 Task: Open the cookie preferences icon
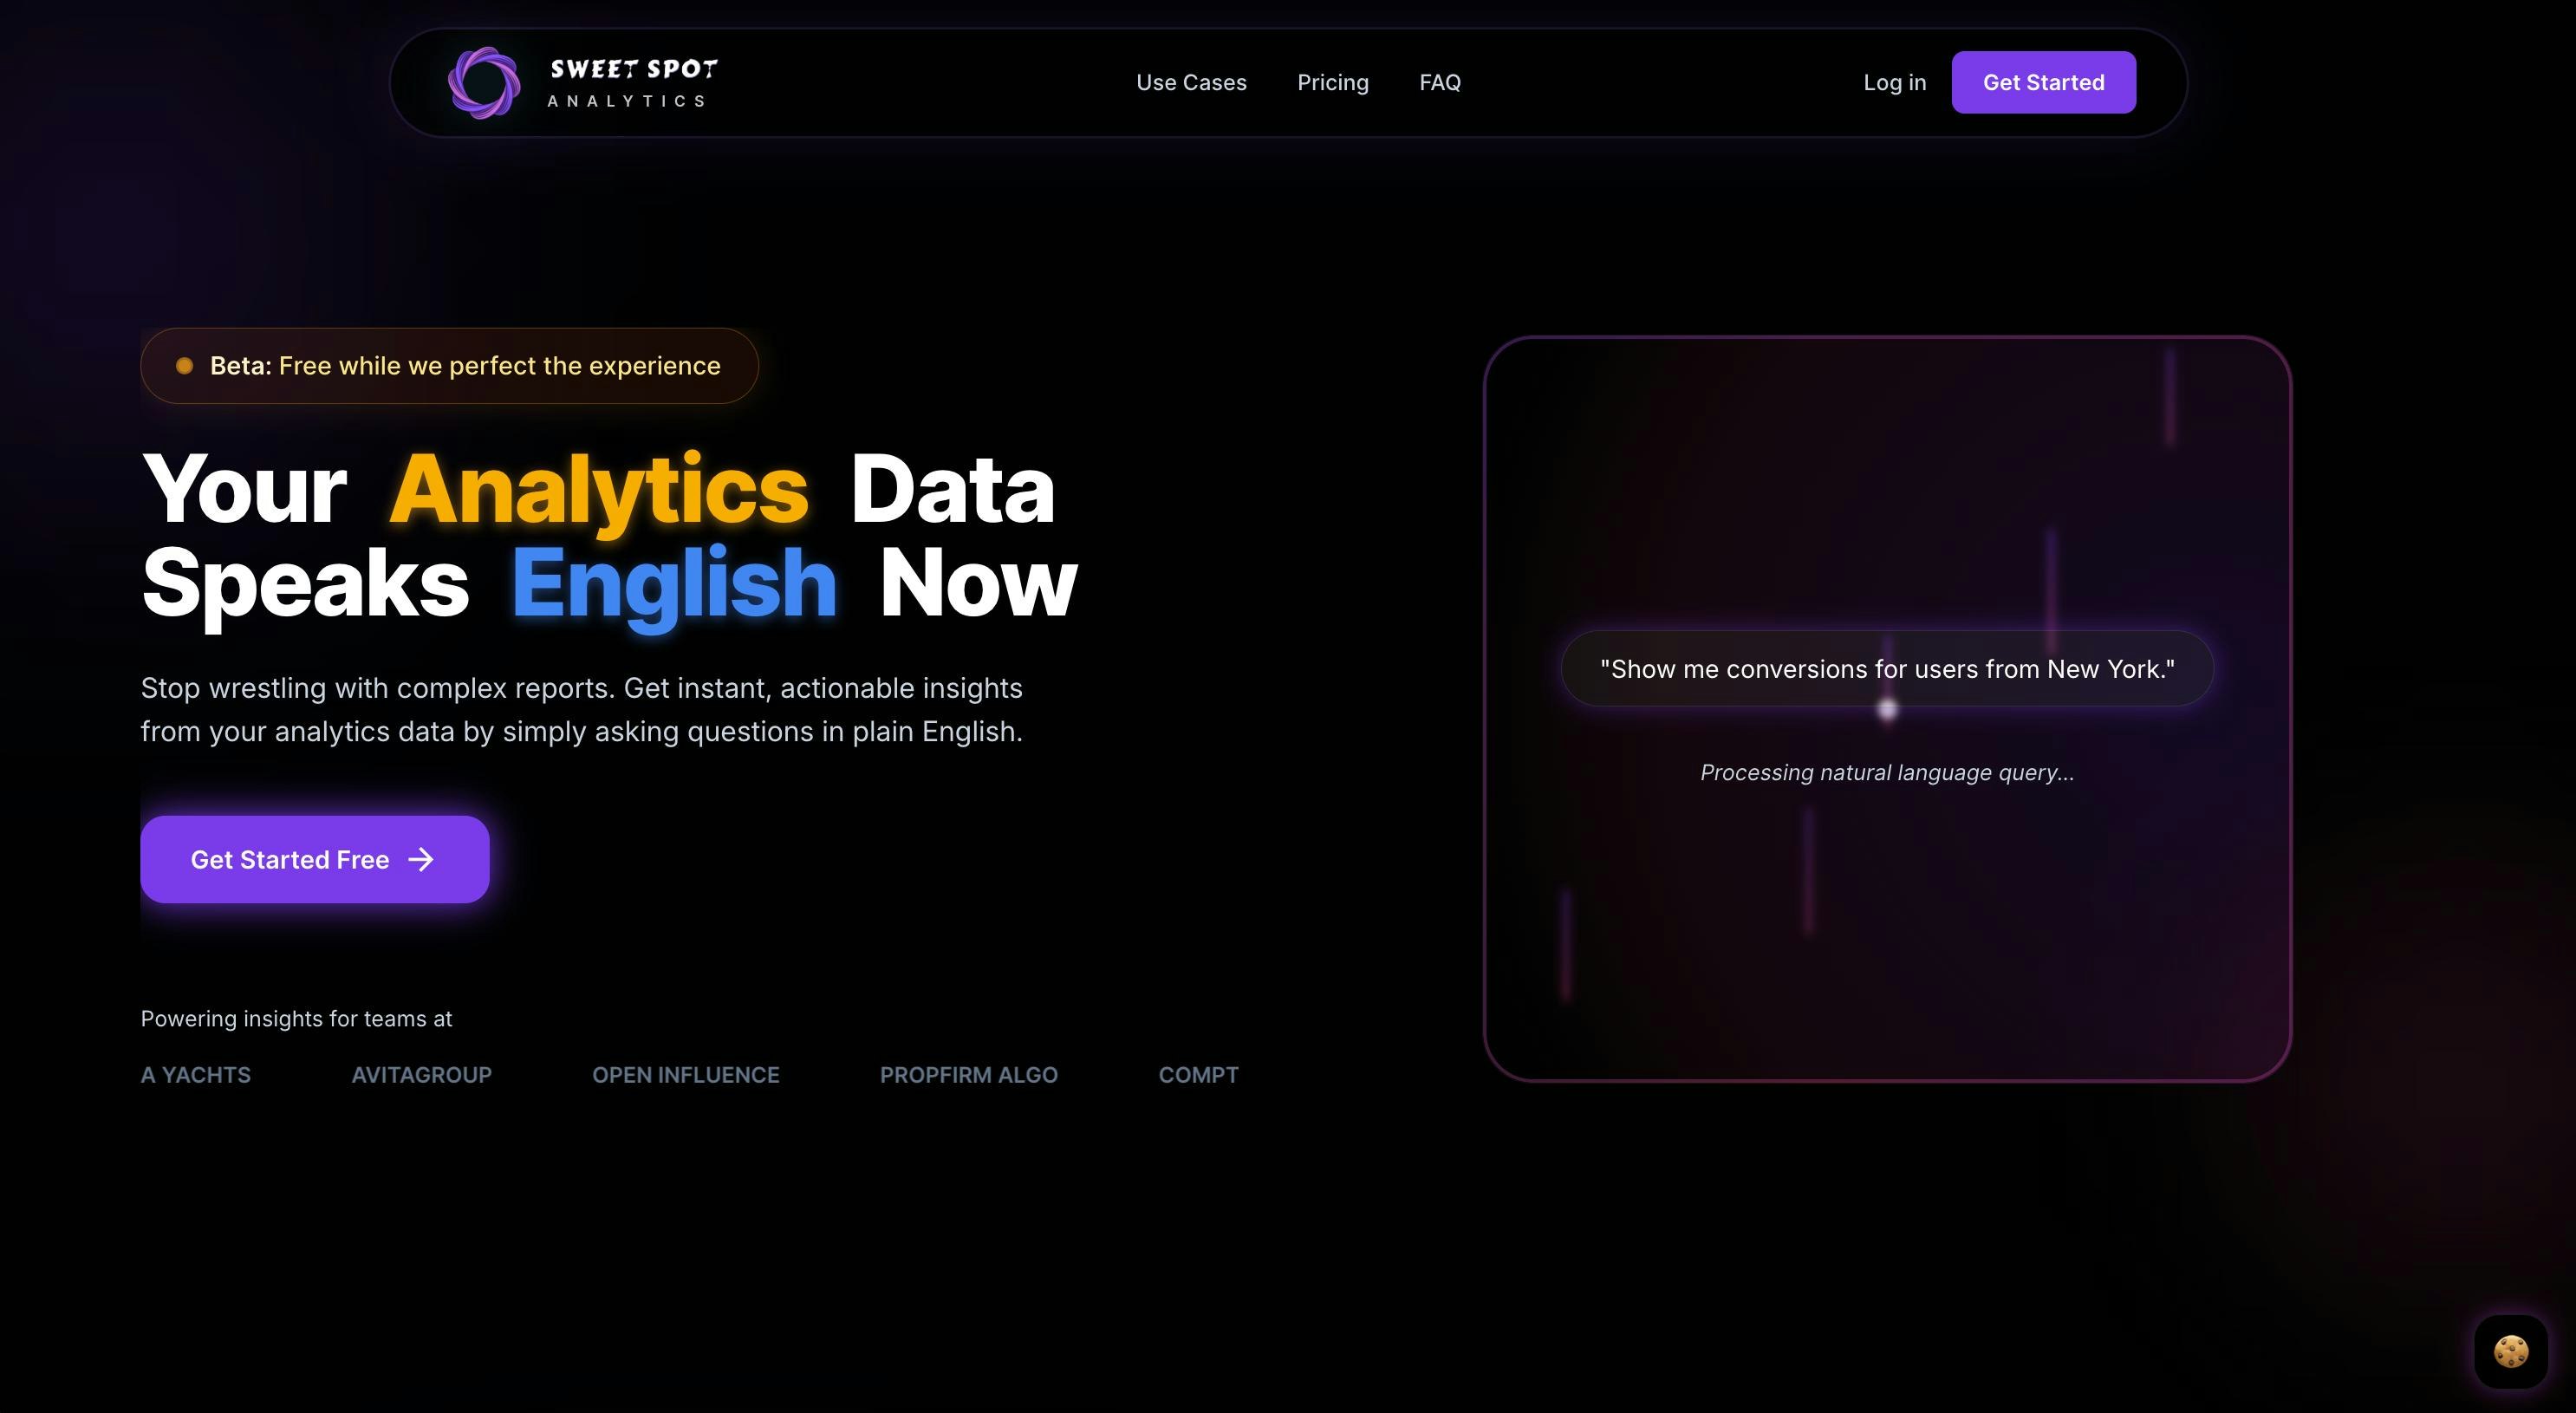pyautogui.click(x=2511, y=1352)
